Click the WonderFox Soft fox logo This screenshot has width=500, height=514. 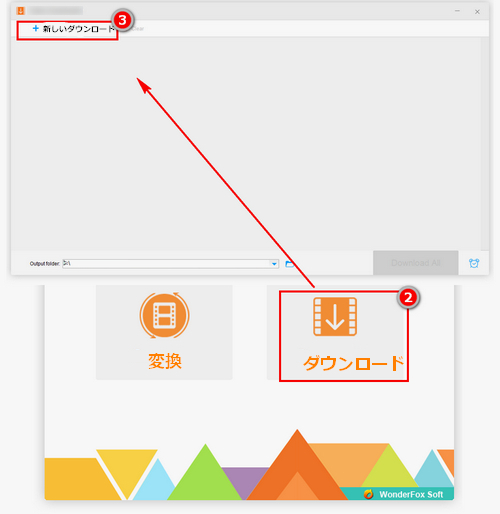pyautogui.click(x=368, y=494)
